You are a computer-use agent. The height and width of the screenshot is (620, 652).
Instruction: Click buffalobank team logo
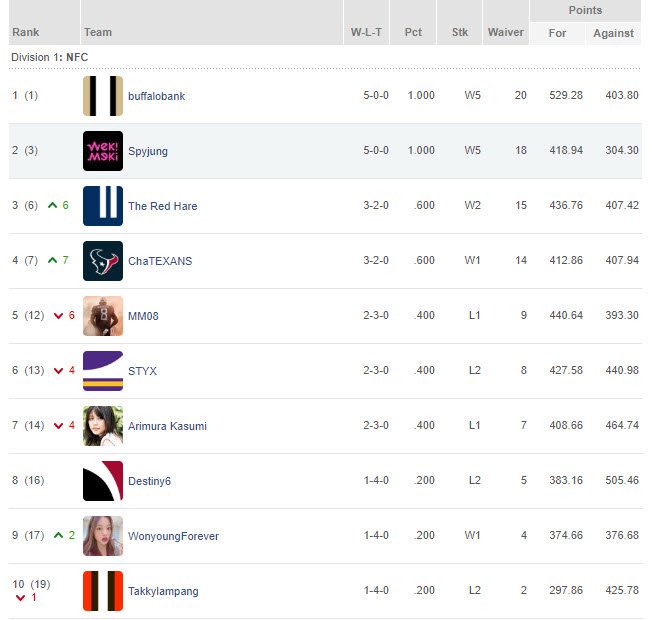click(103, 96)
